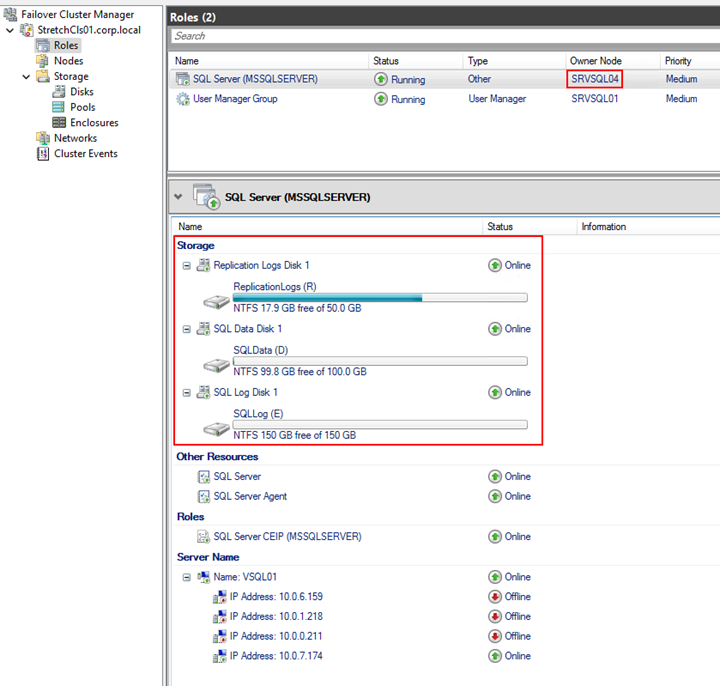Sort roles by Priority column header

point(690,61)
